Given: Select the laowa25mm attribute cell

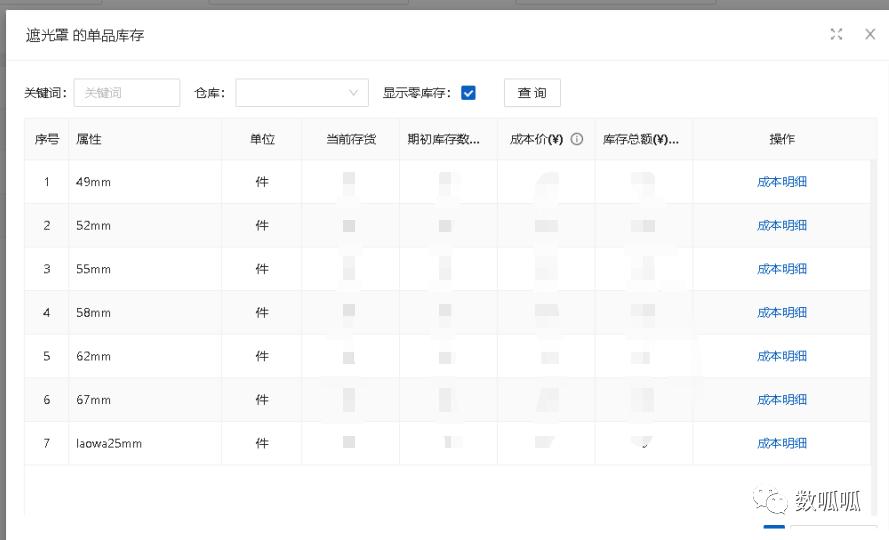Looking at the screenshot, I should pos(145,444).
